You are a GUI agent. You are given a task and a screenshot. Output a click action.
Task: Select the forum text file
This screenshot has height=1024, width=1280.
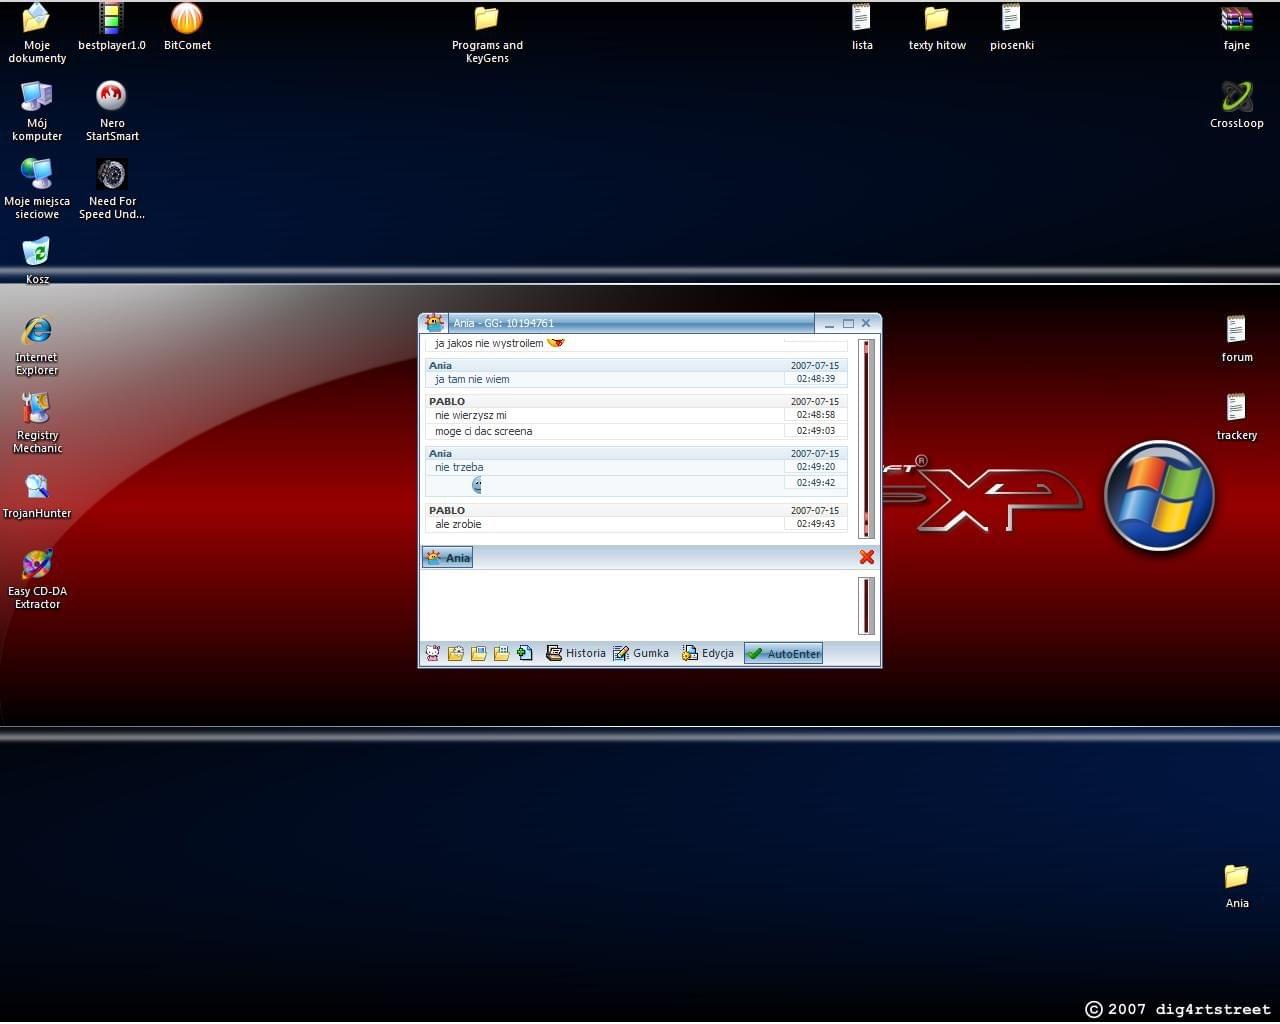point(1237,339)
